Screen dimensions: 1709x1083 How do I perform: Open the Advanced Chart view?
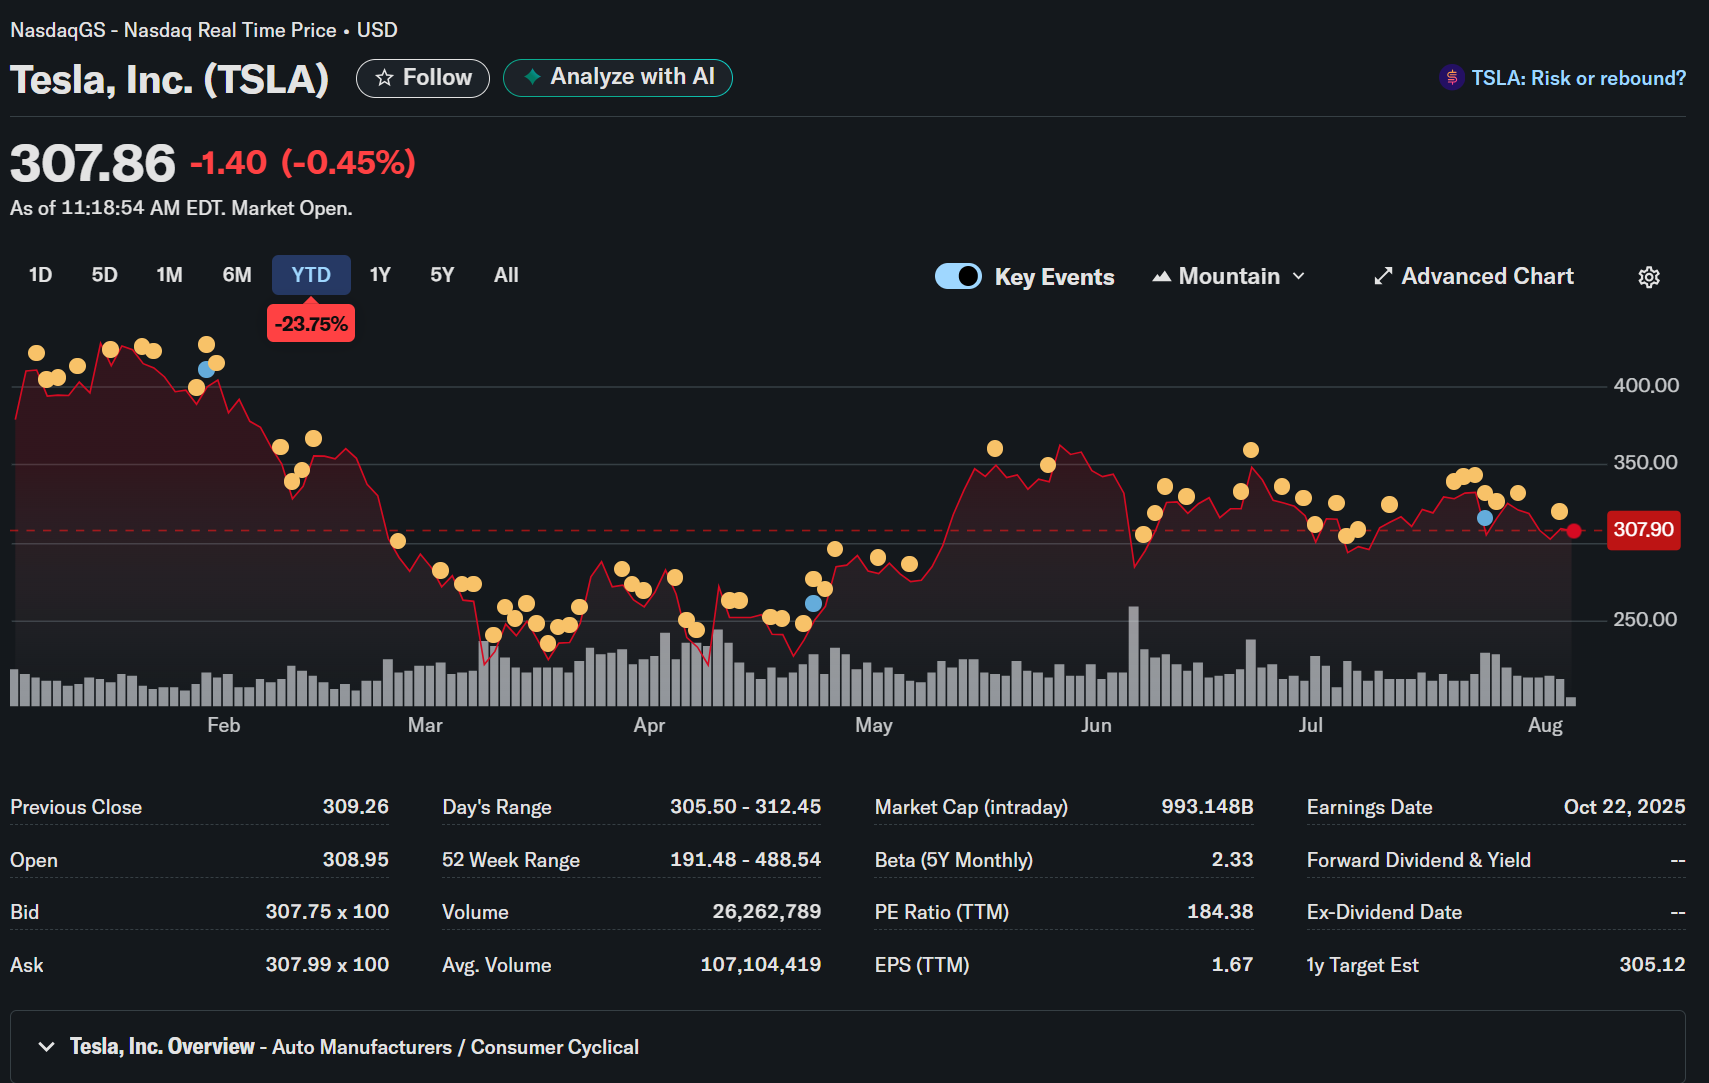1474,276
